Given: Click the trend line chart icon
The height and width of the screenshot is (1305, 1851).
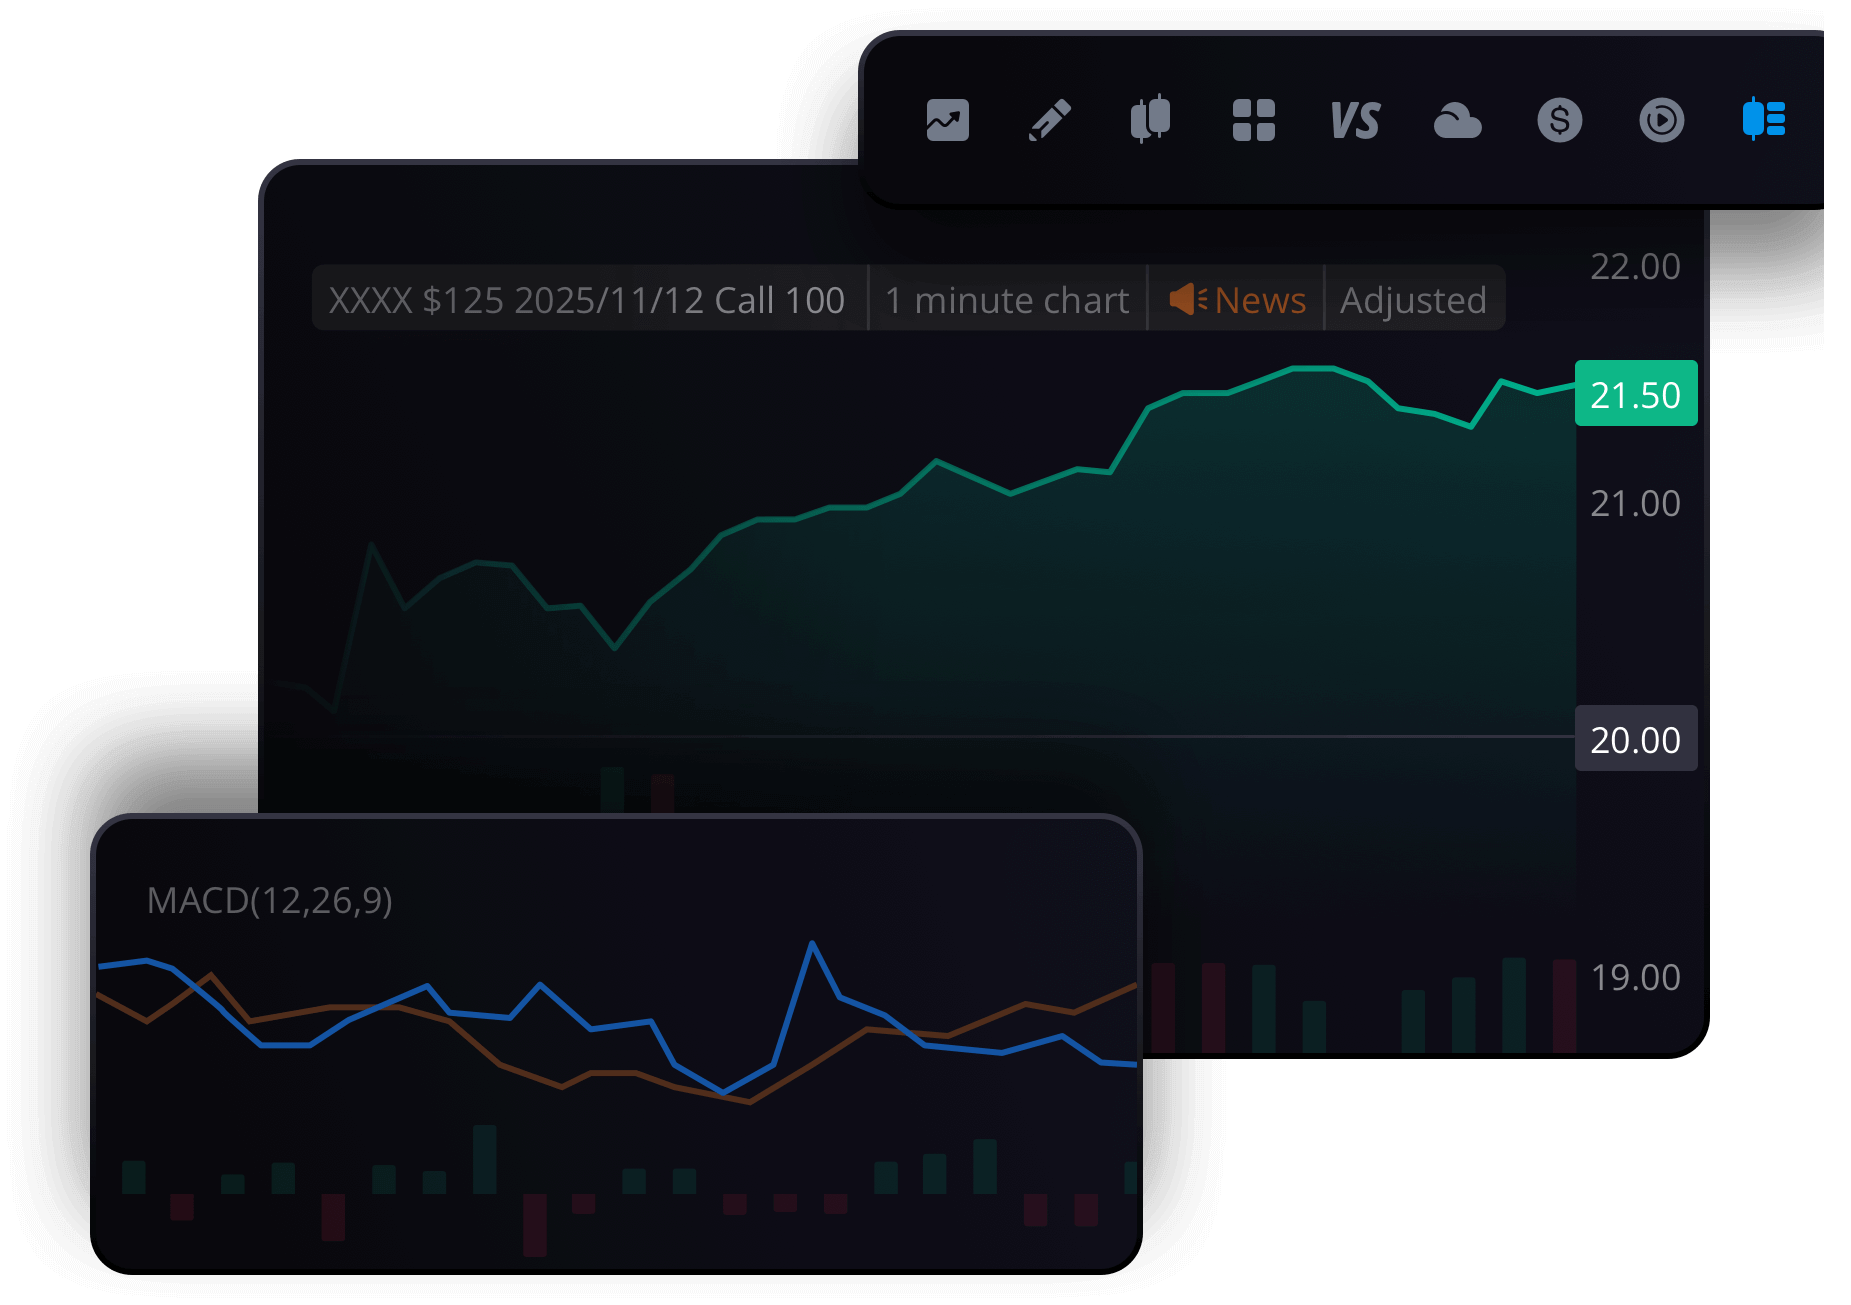Looking at the screenshot, I should (947, 121).
